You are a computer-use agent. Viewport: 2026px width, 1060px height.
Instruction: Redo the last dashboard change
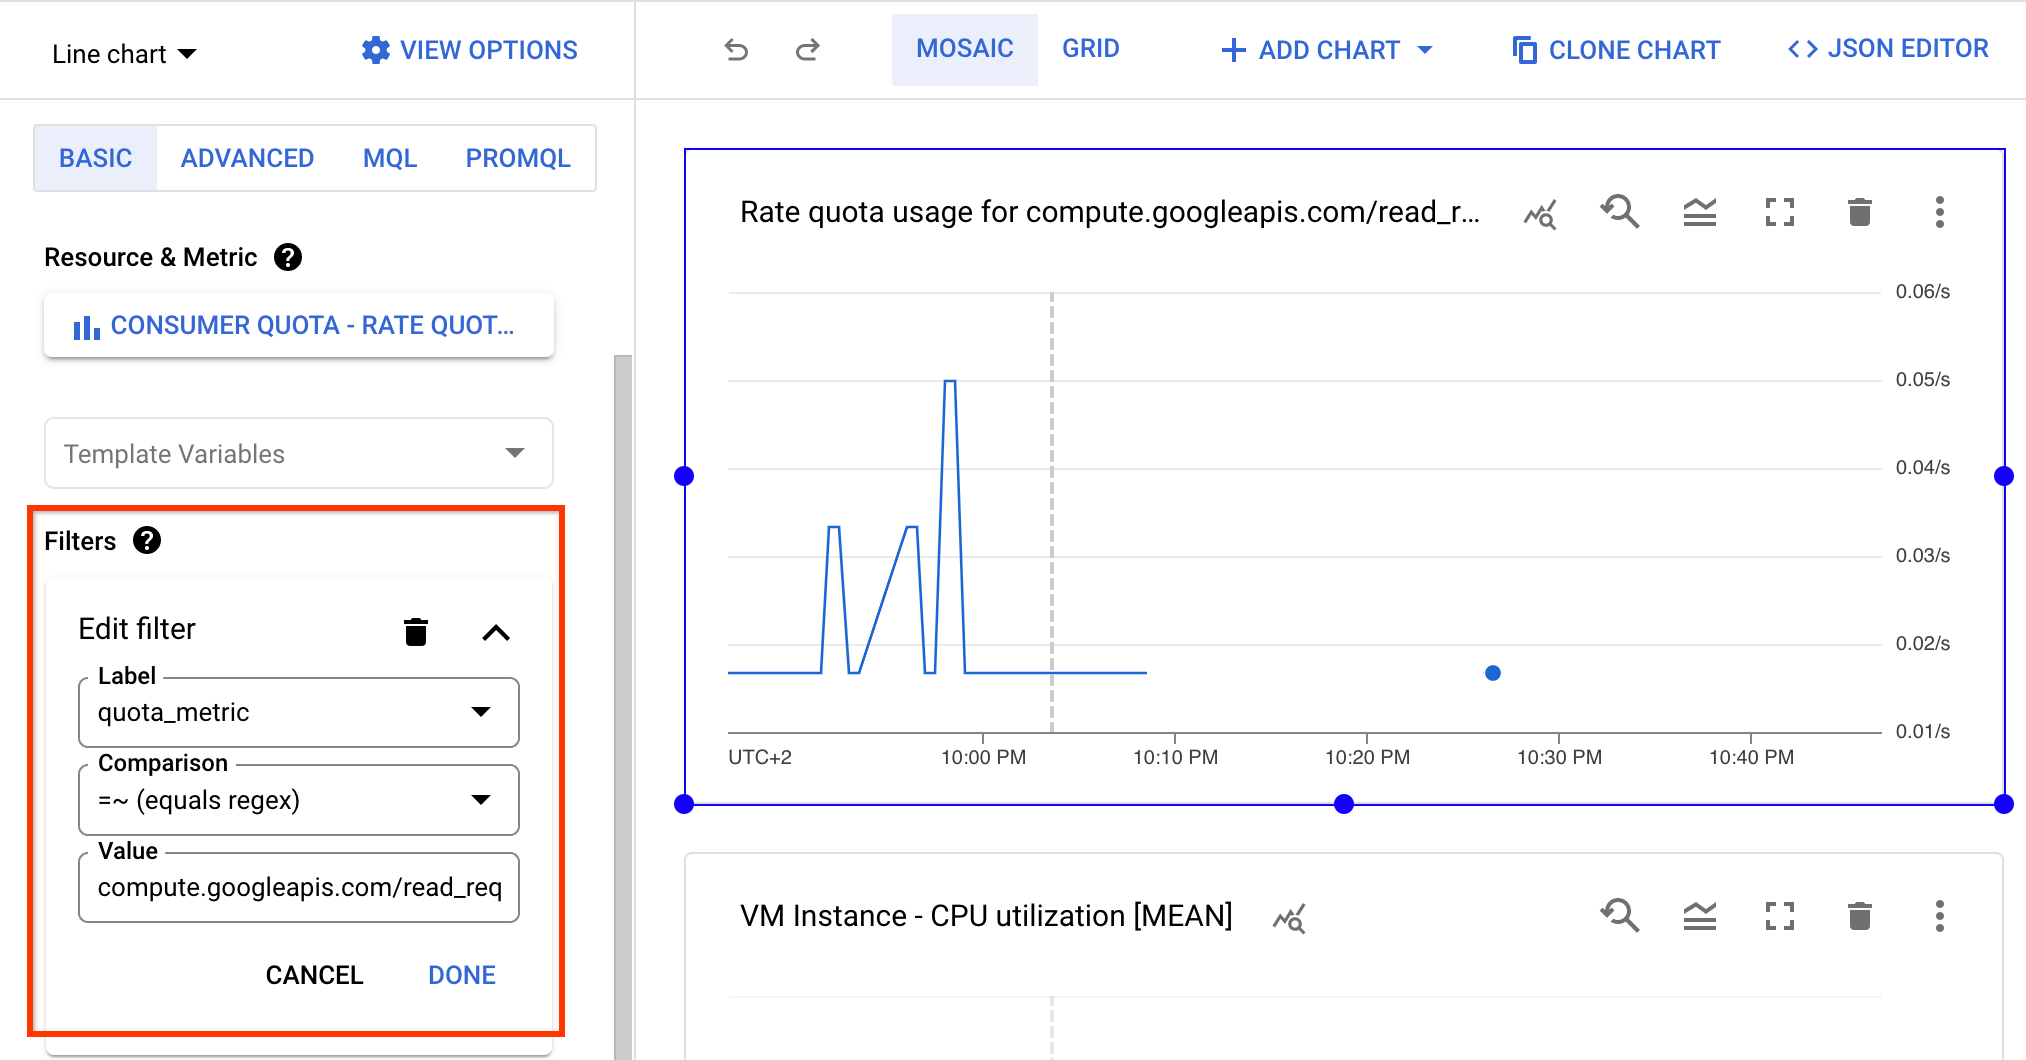point(807,49)
